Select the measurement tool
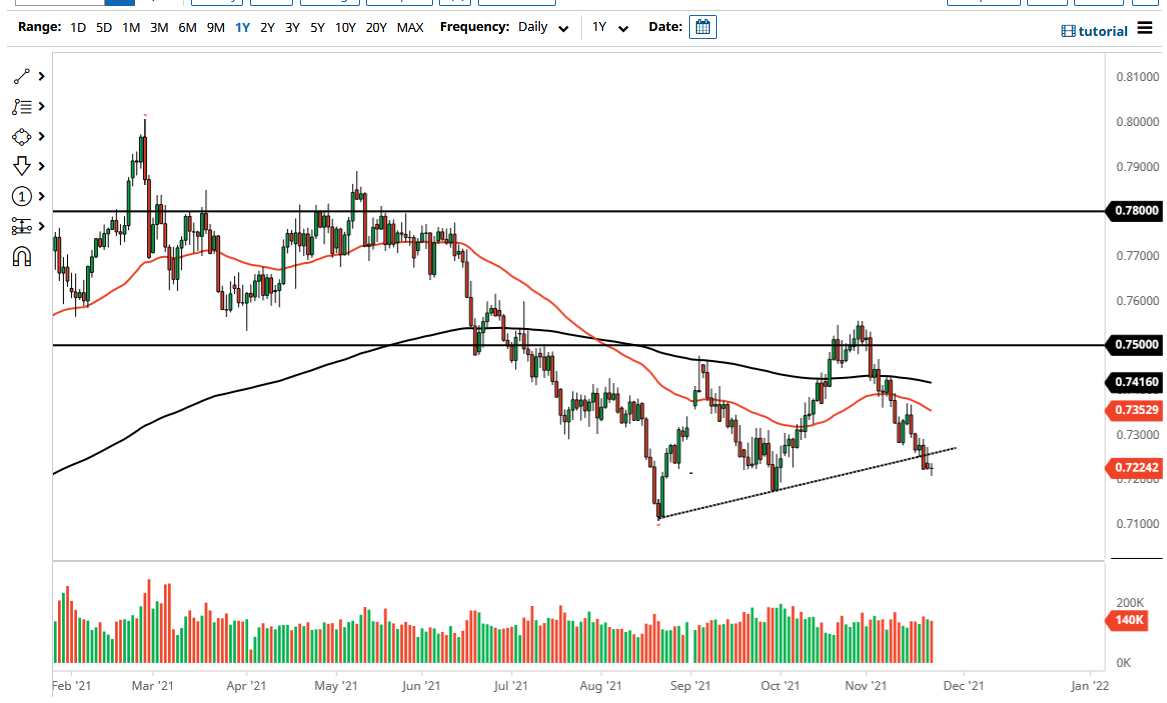1167x703 pixels. click(21, 226)
